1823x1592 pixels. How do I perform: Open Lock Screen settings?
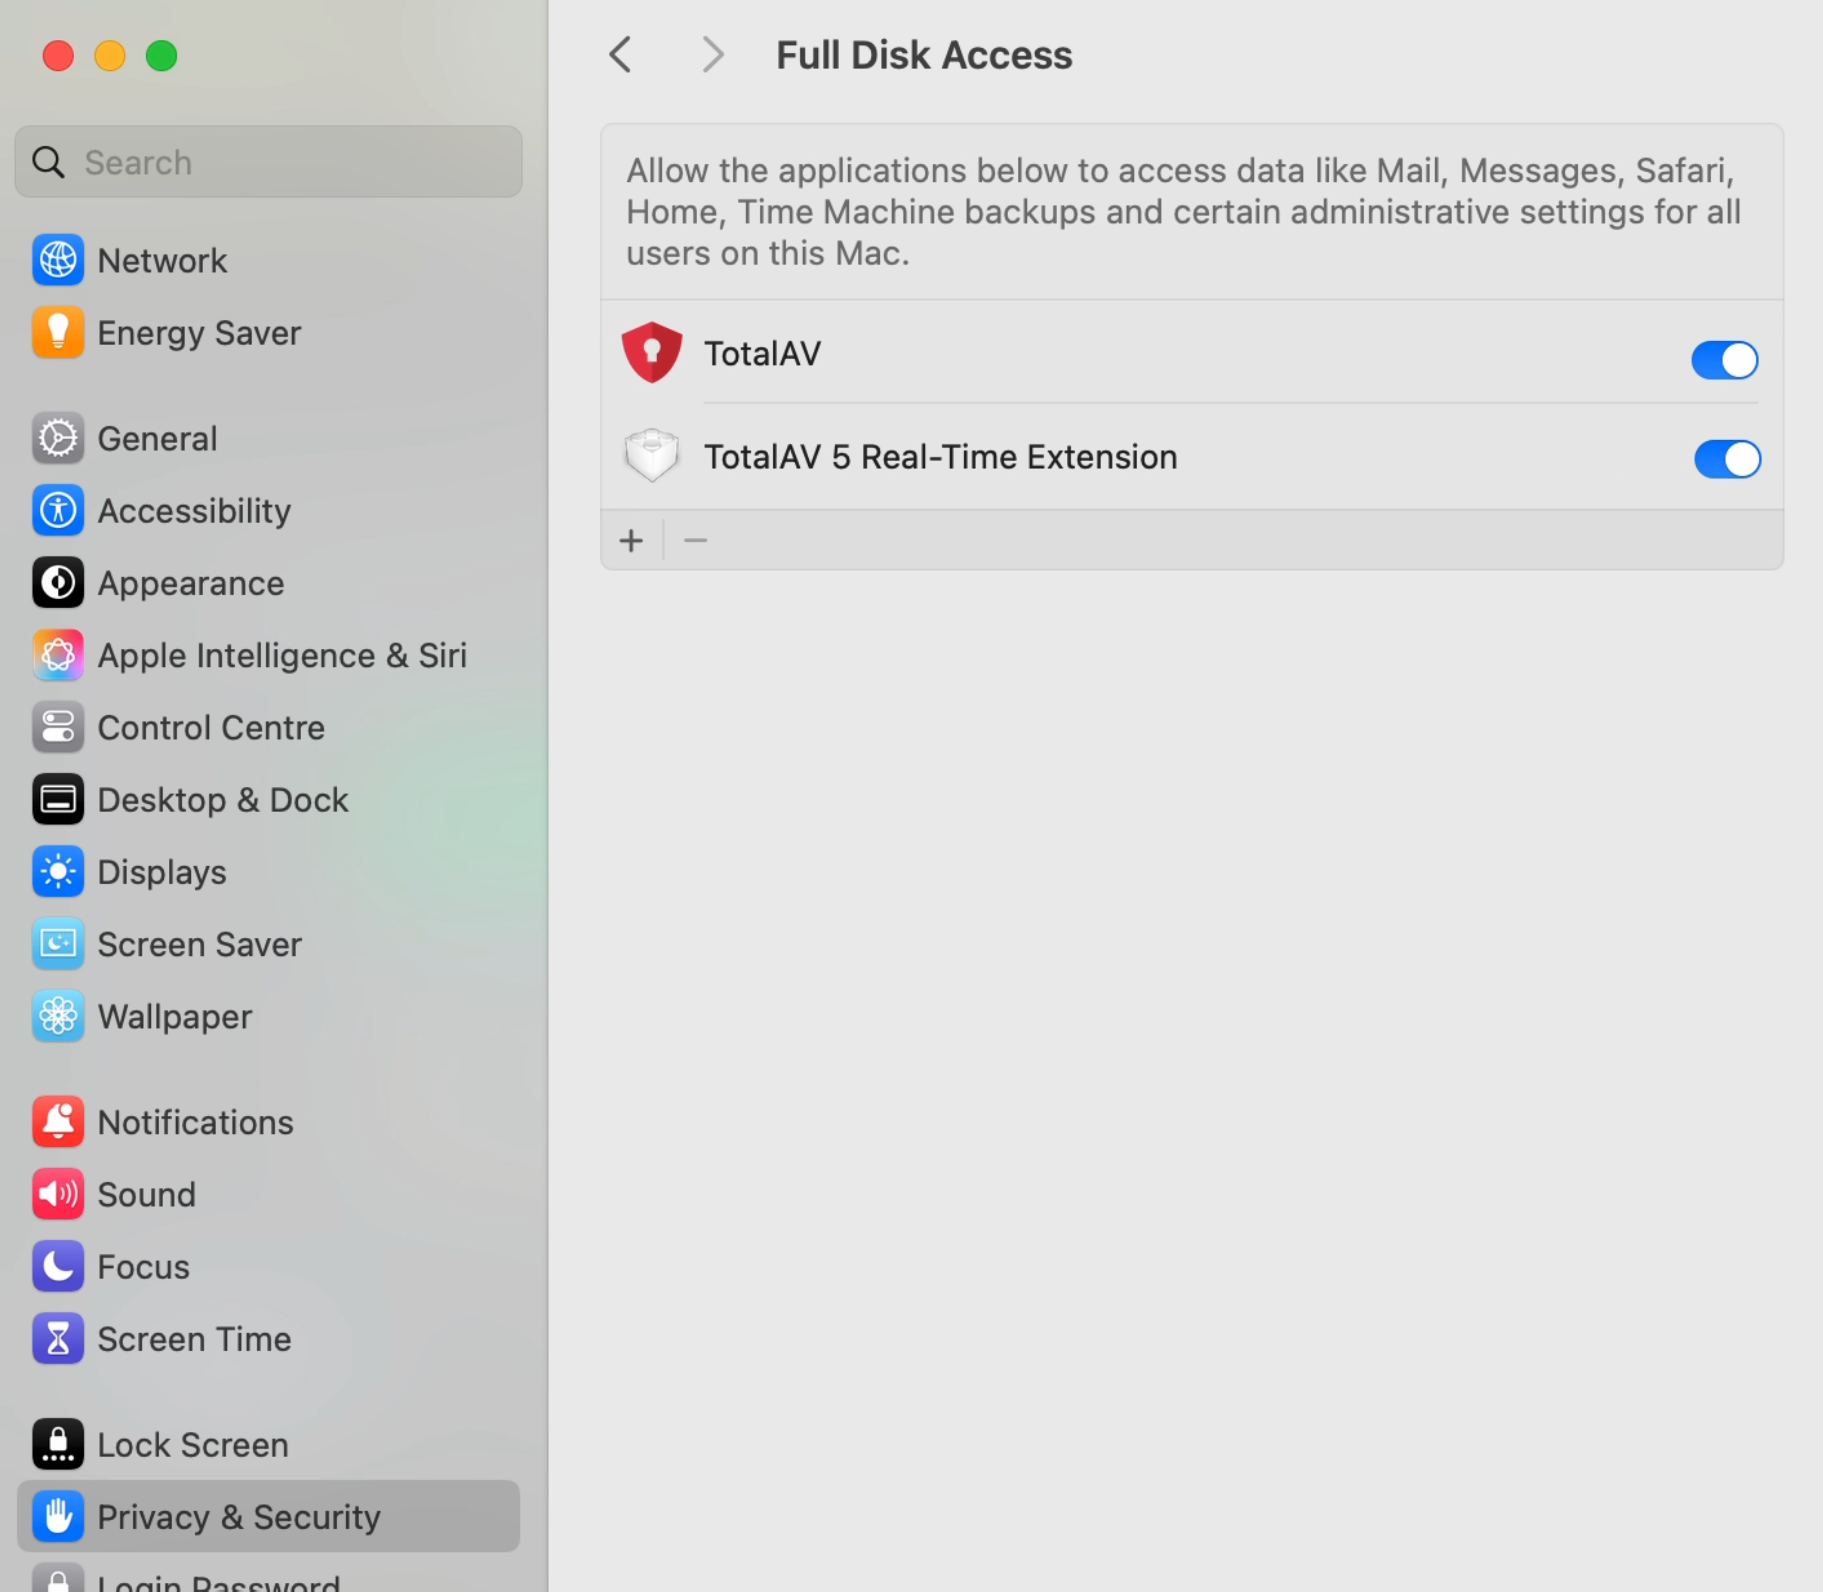click(192, 1445)
